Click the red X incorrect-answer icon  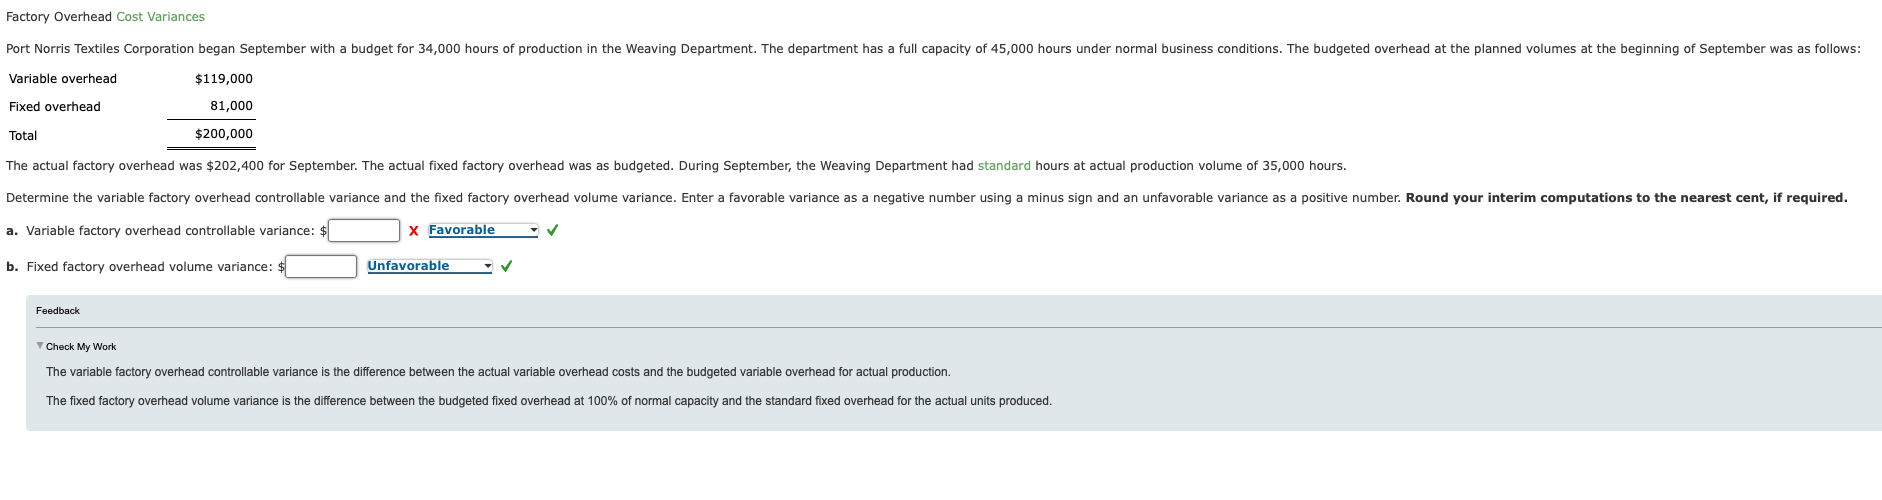click(x=413, y=231)
